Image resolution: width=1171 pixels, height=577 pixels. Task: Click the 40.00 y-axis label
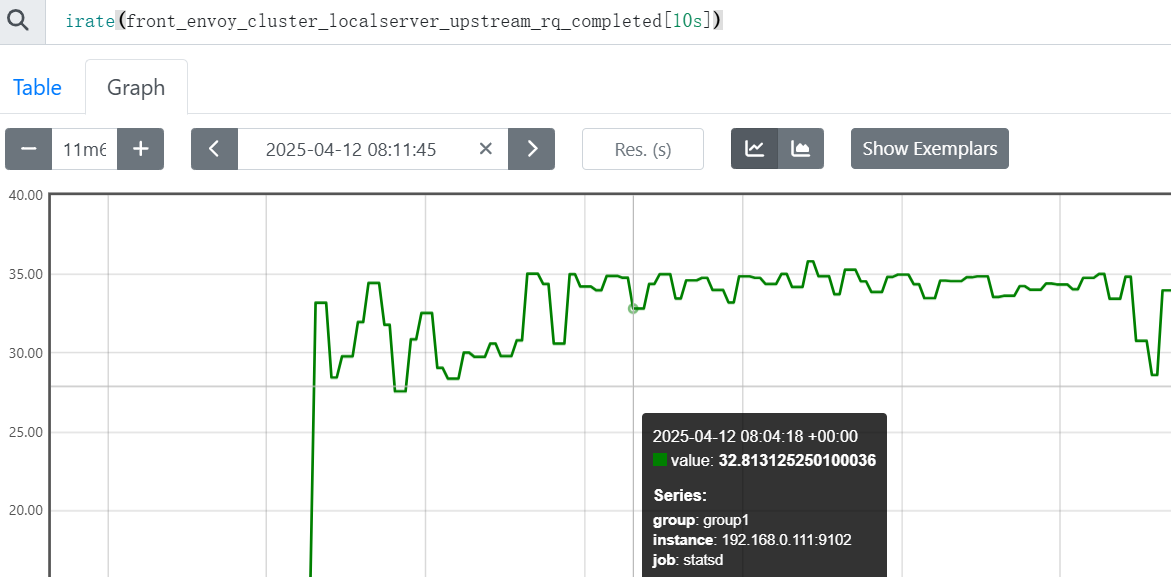tap(24, 195)
